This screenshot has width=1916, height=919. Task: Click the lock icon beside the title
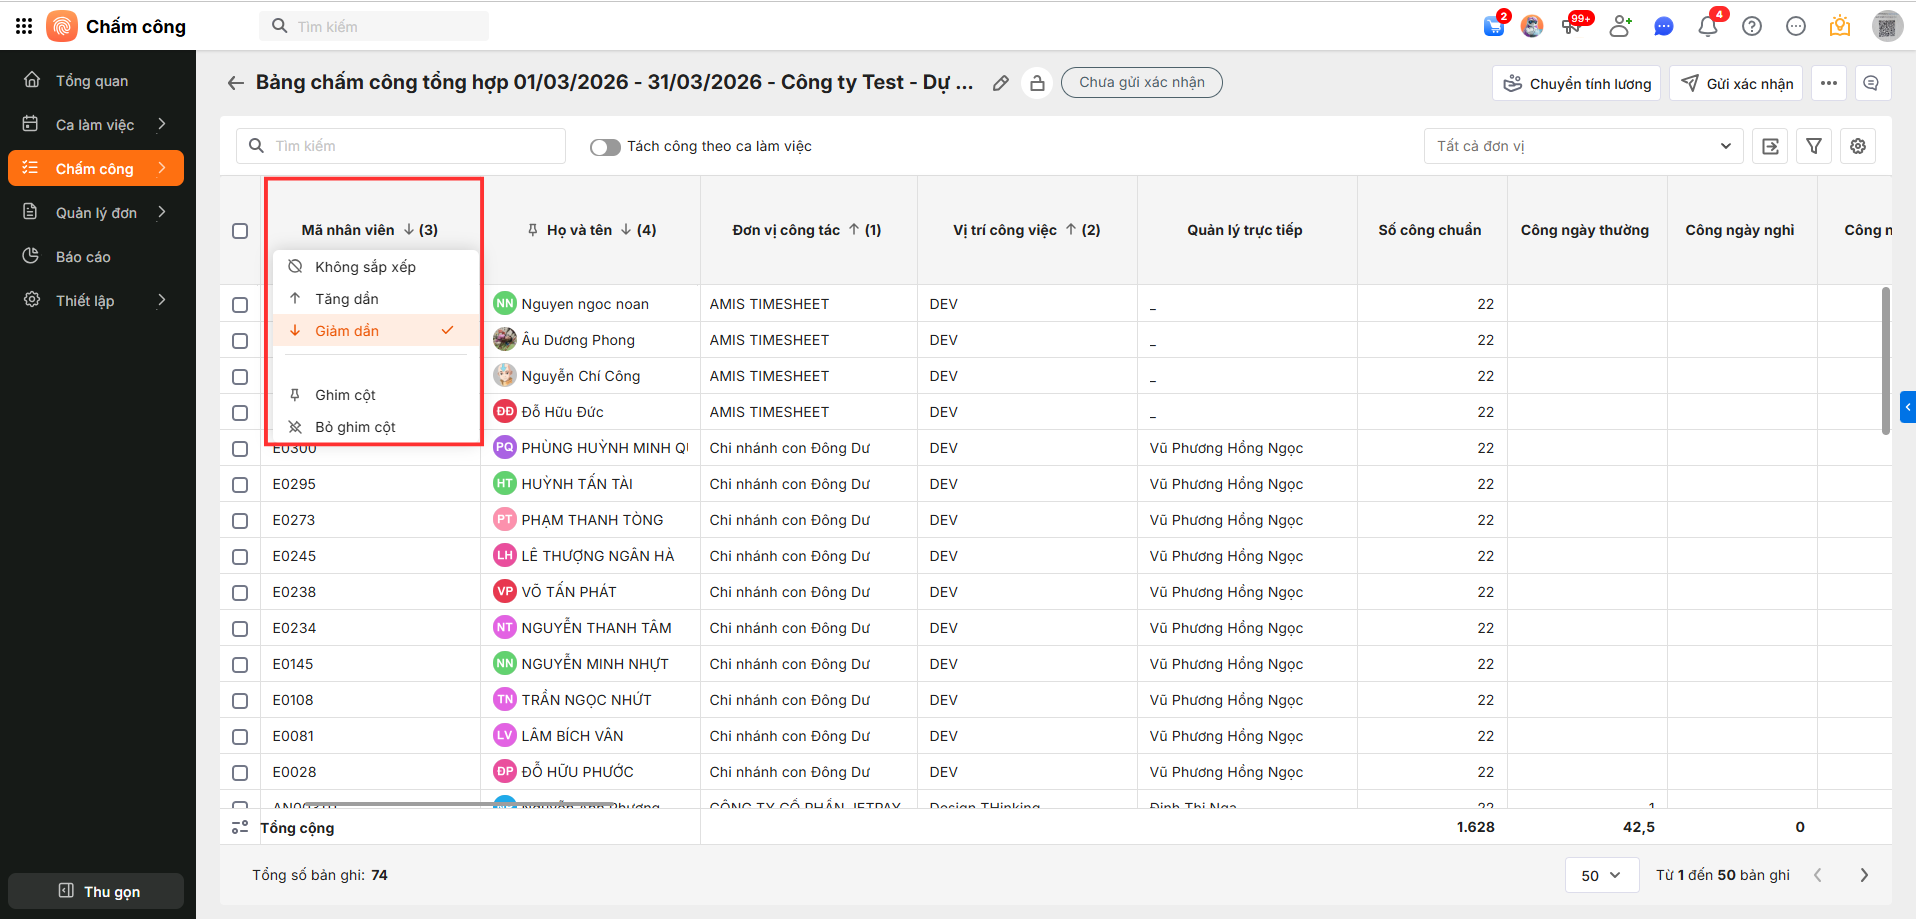click(1037, 83)
